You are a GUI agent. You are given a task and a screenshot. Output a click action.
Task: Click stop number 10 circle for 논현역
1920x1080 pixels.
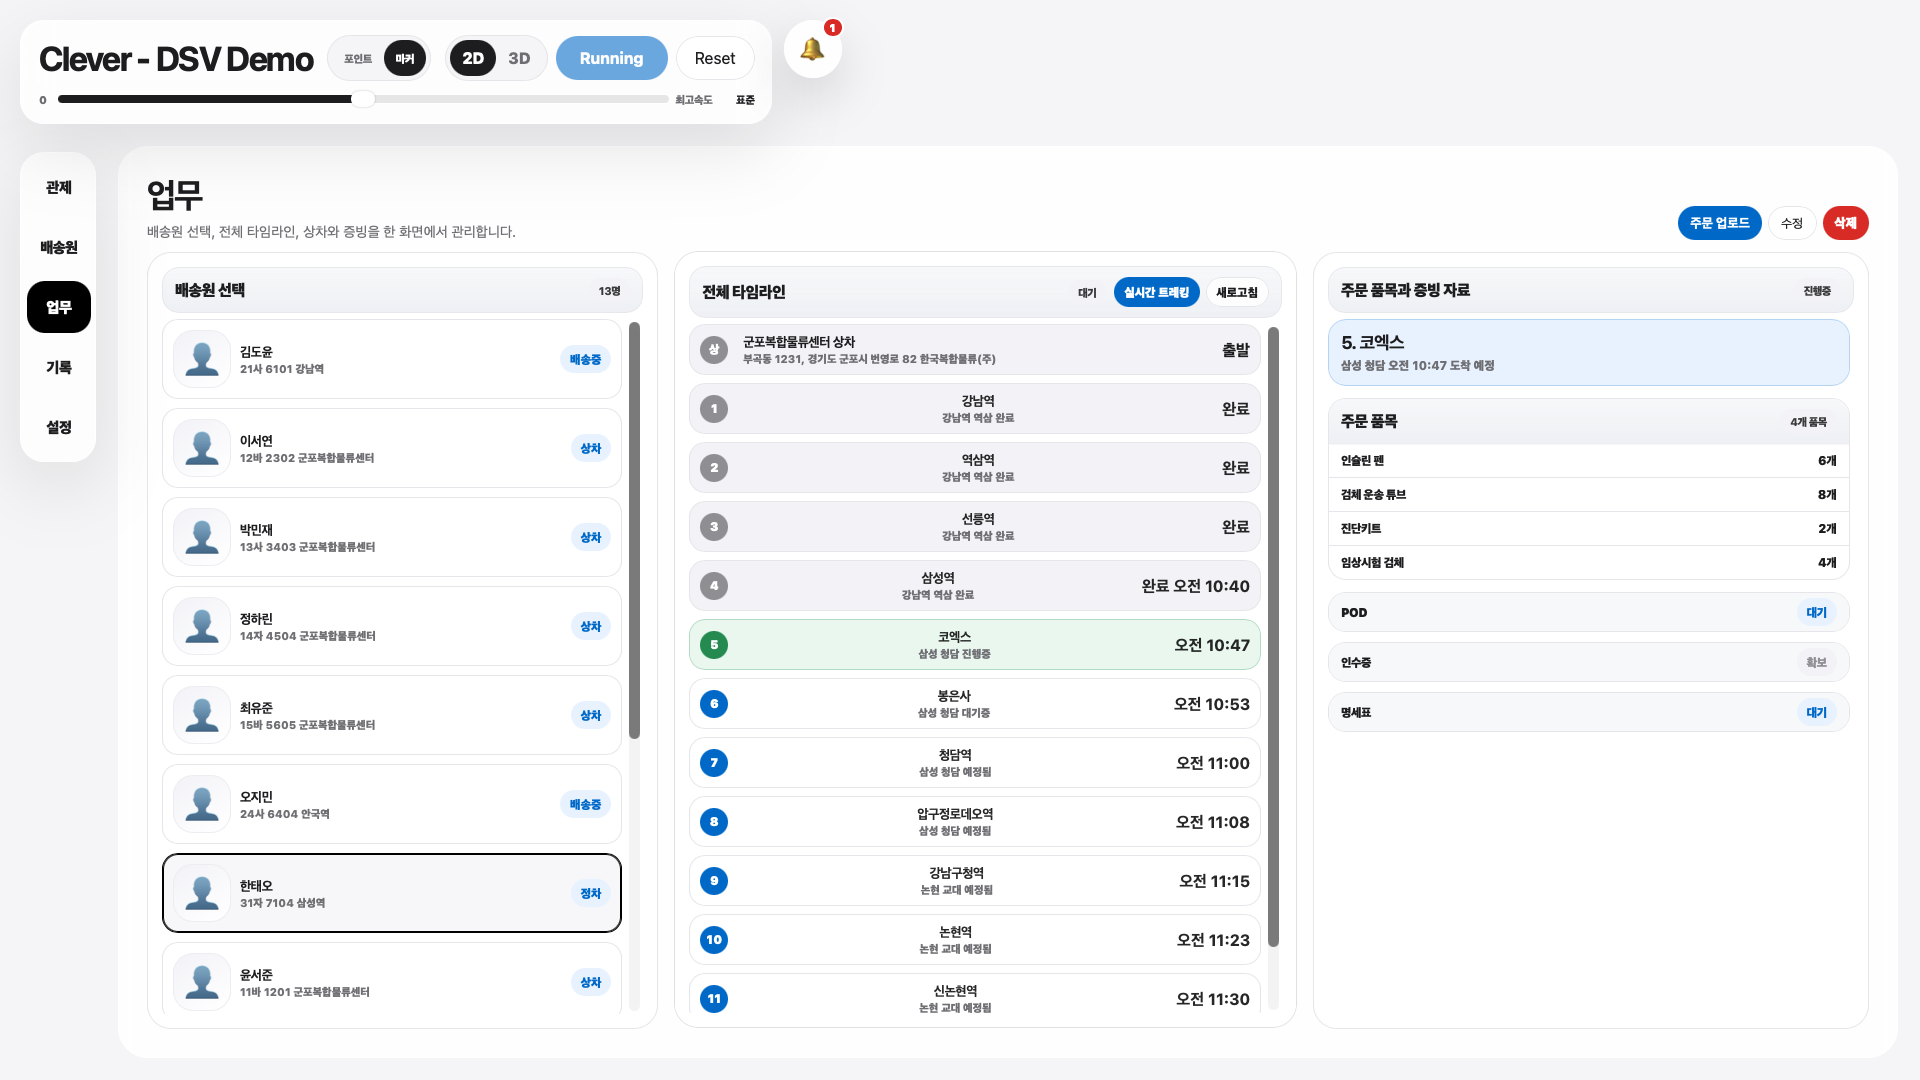click(x=714, y=940)
